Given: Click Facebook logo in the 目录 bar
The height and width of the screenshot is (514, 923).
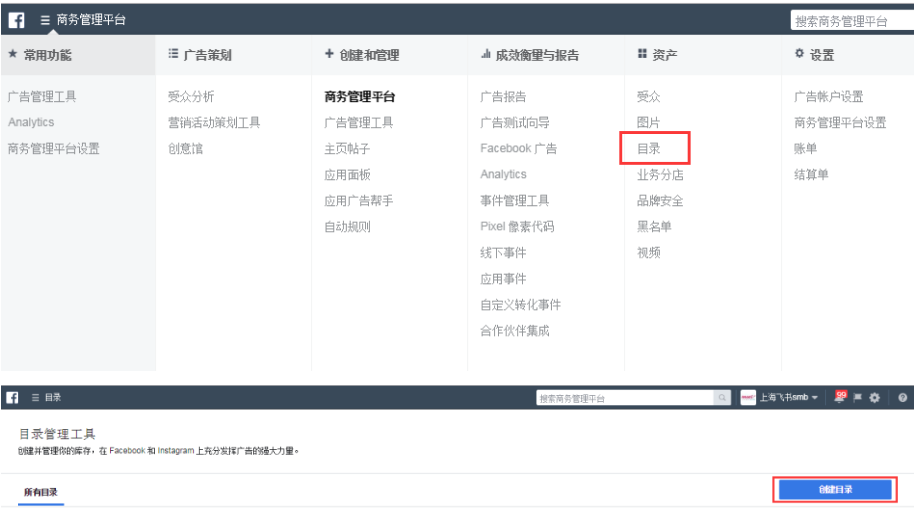Looking at the screenshot, I should pos(12,397).
